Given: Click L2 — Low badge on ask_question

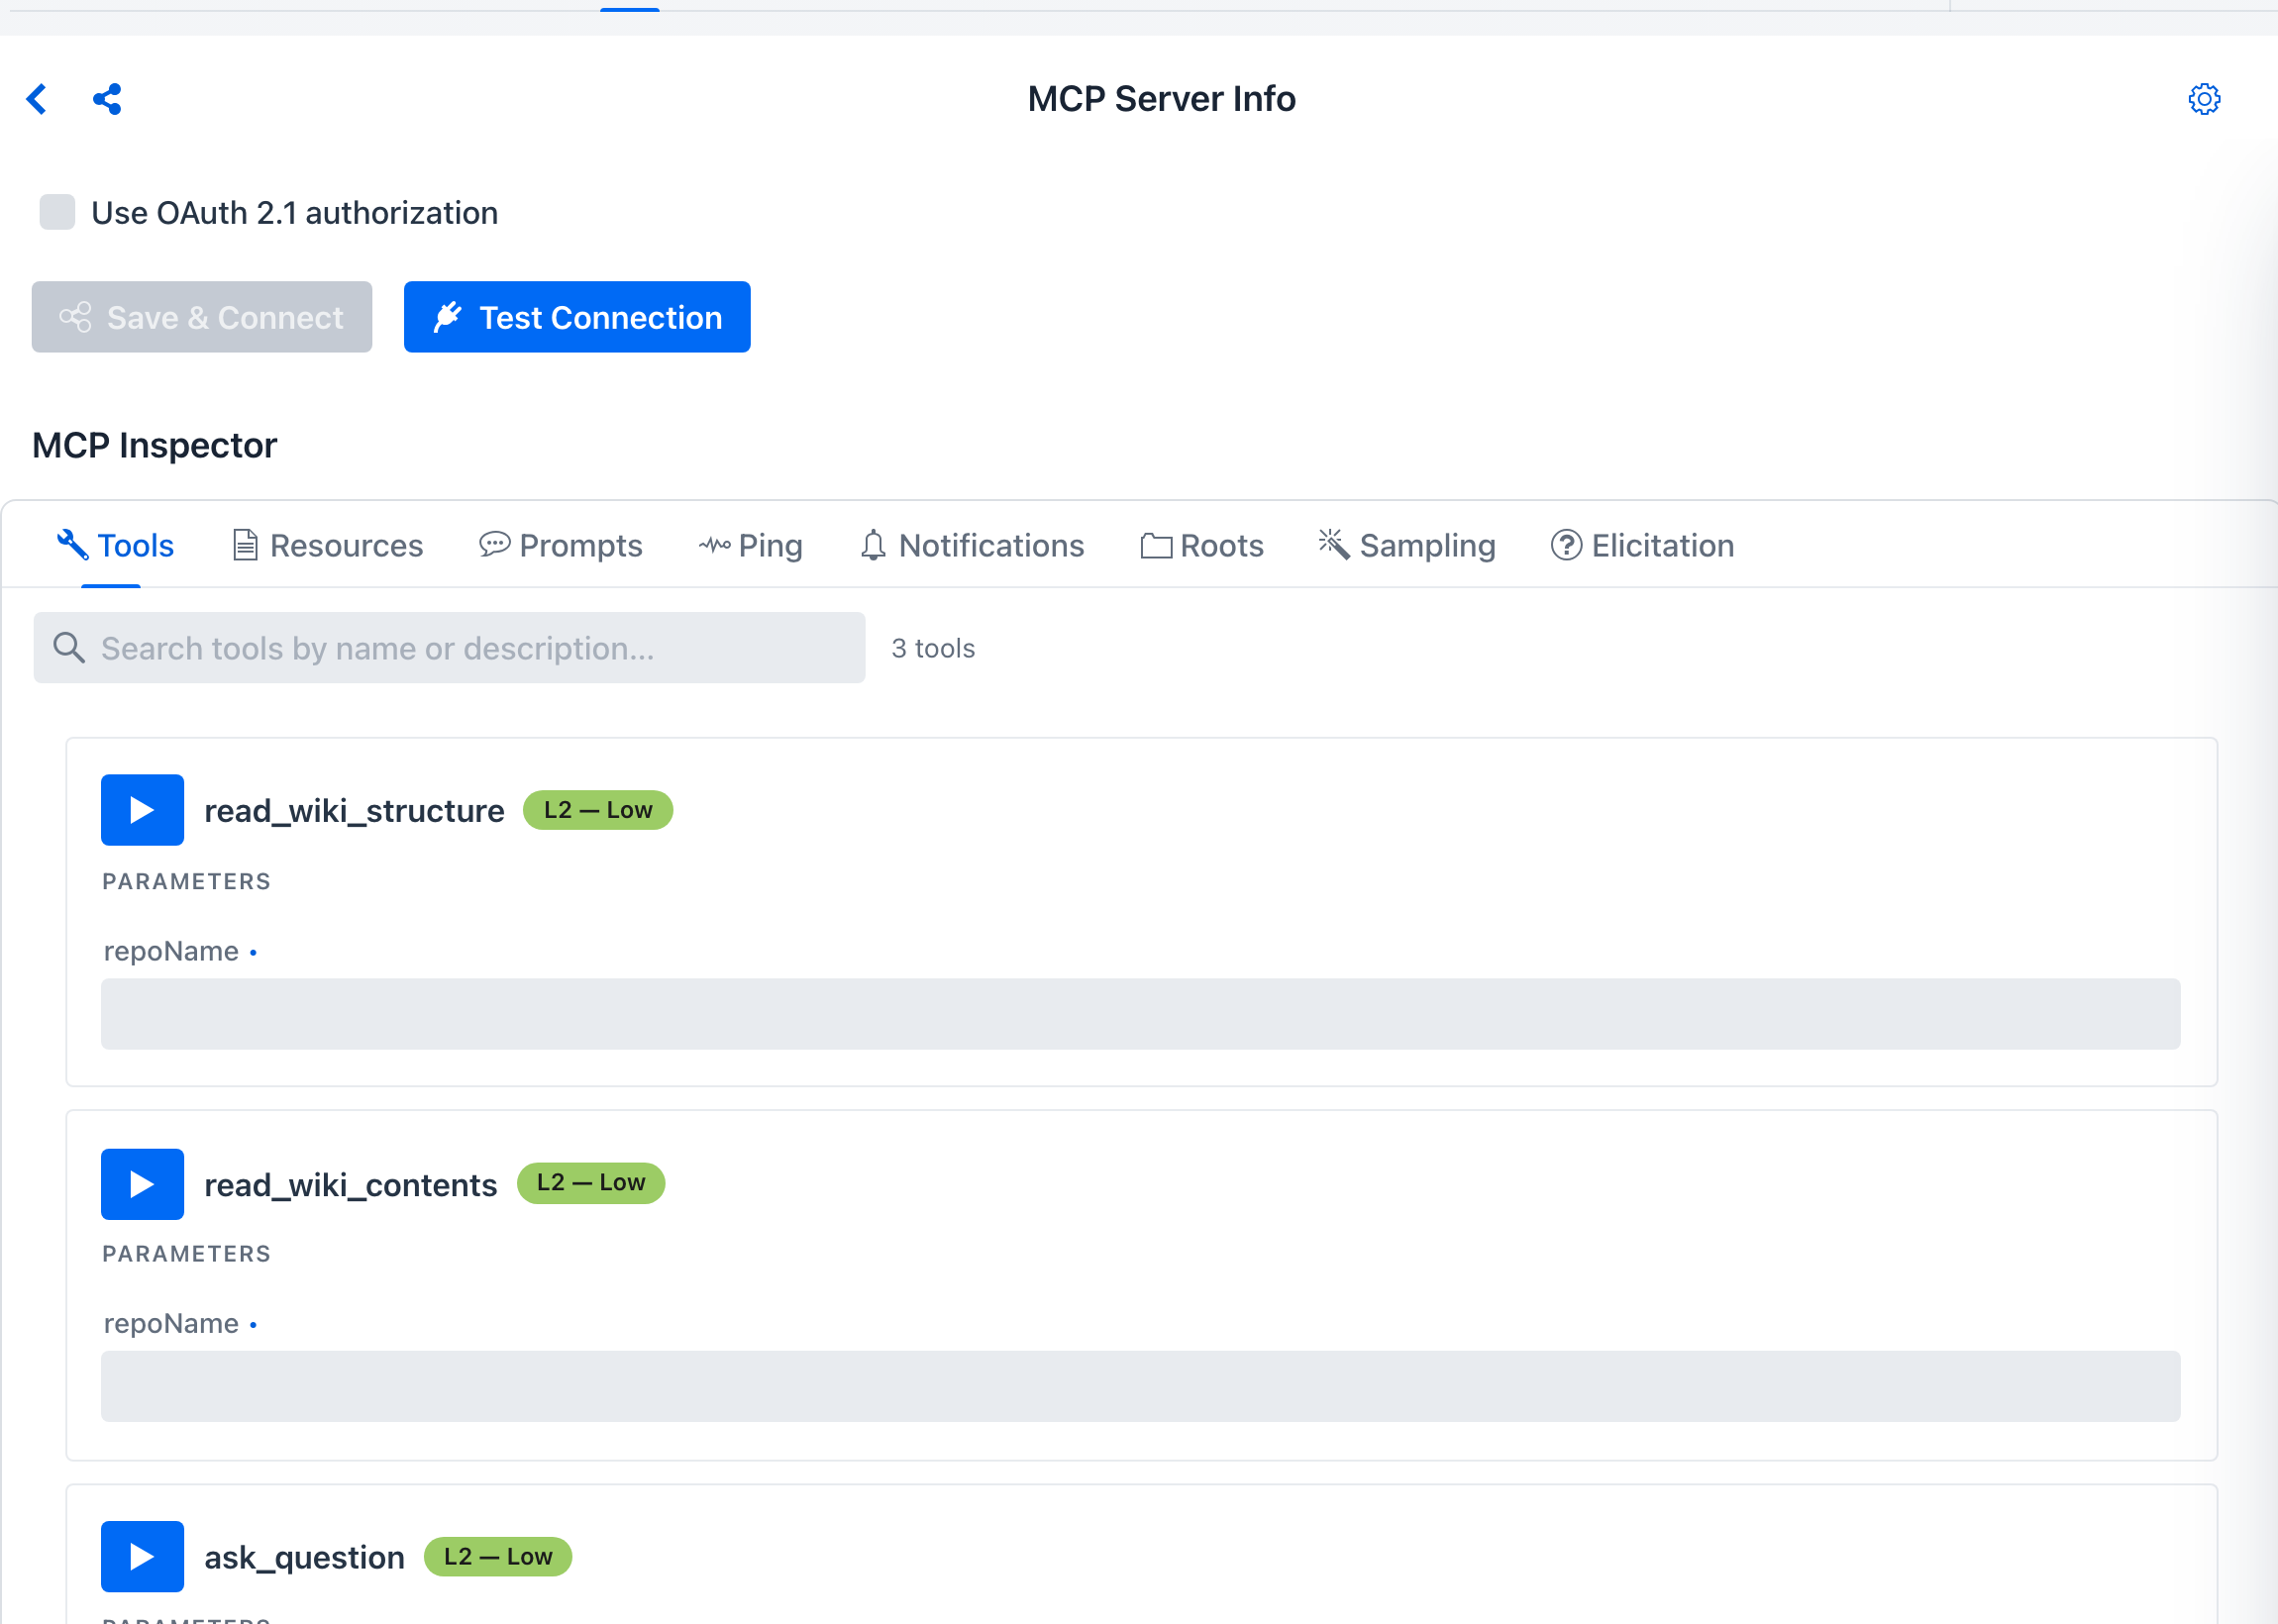Looking at the screenshot, I should [498, 1557].
